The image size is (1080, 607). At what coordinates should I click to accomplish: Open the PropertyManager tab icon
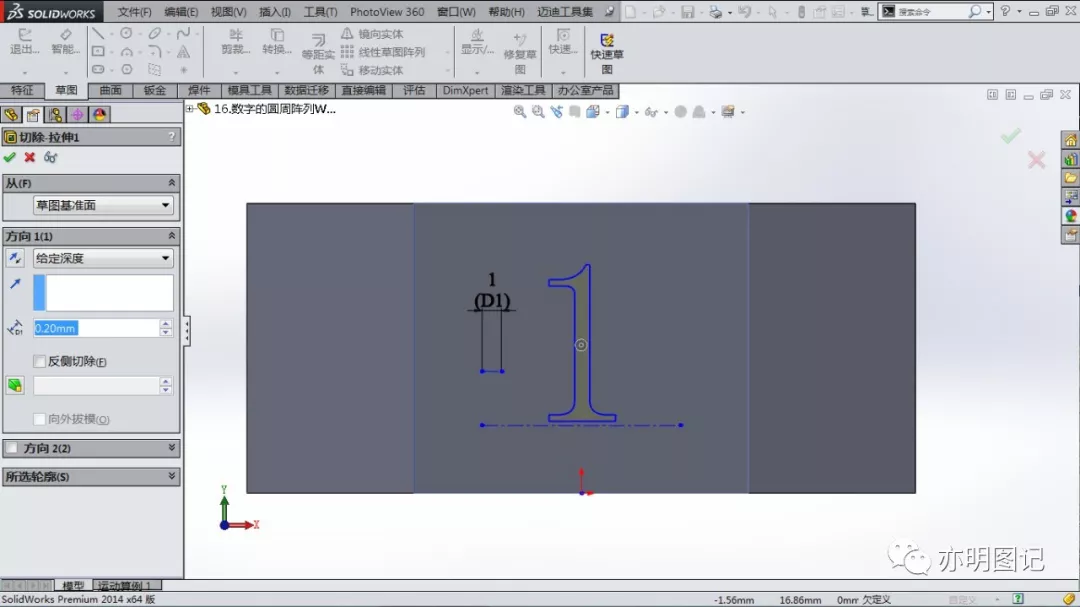[x=33, y=115]
